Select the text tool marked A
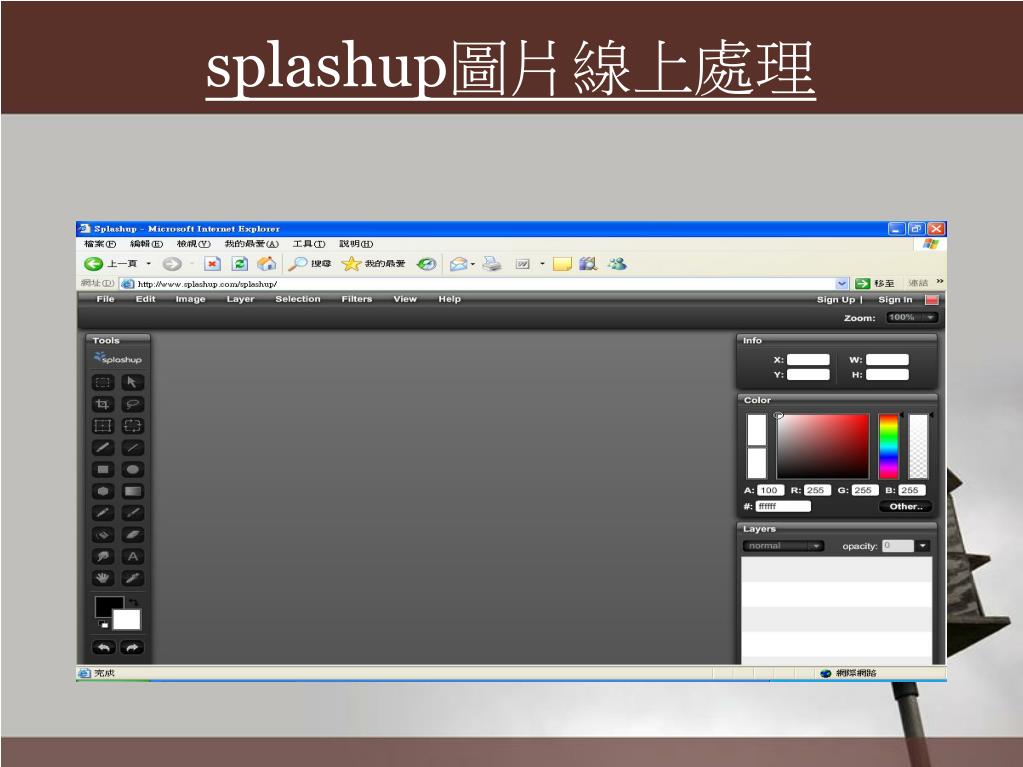 coord(132,556)
